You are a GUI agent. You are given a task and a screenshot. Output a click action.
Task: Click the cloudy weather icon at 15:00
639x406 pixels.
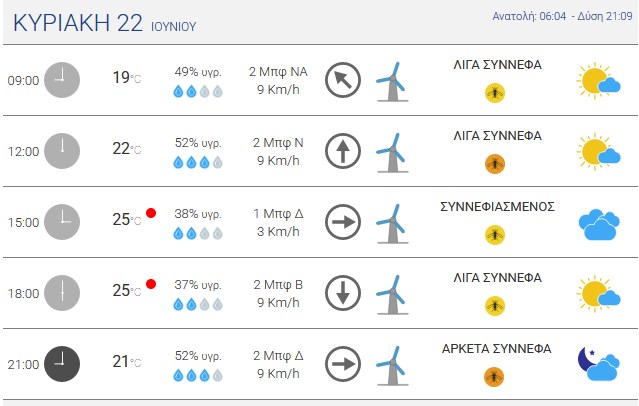(599, 224)
